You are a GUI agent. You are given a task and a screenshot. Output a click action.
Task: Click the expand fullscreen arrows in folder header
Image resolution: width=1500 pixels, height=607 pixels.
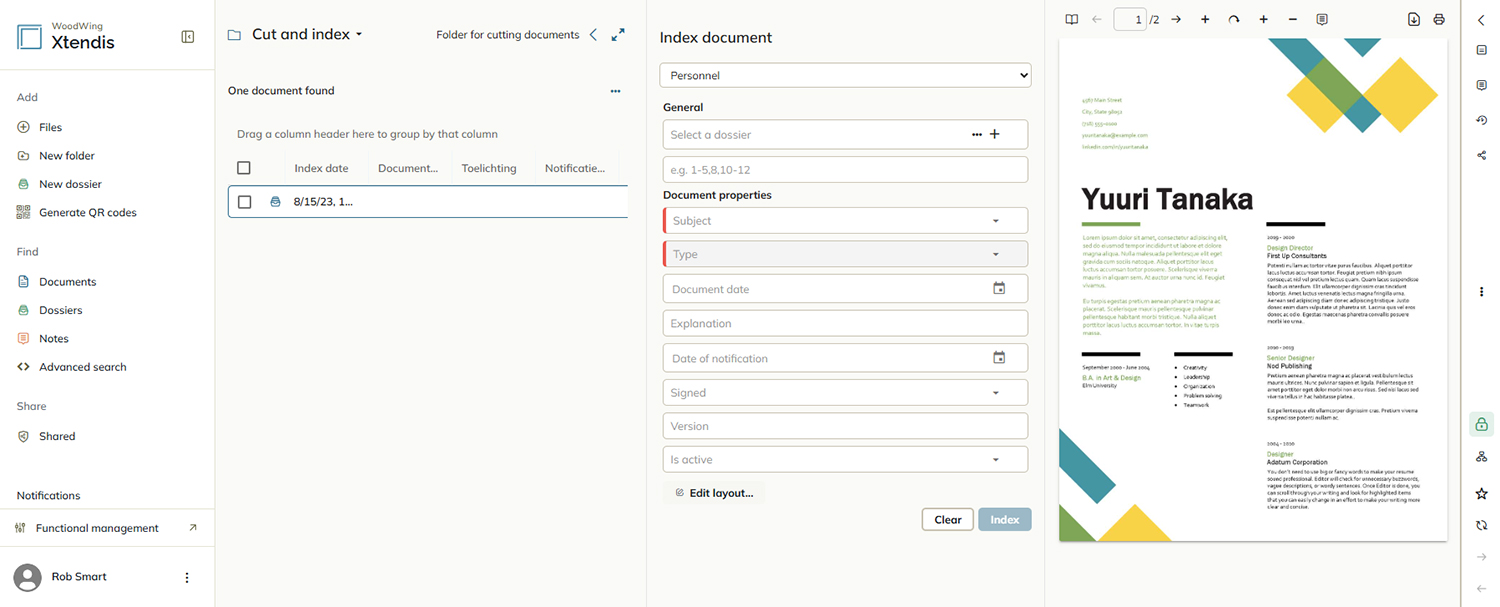click(618, 34)
